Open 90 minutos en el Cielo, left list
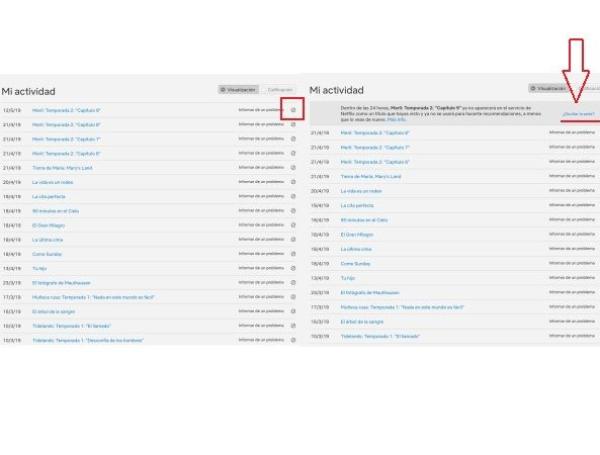The image size is (600, 455). click(55, 211)
